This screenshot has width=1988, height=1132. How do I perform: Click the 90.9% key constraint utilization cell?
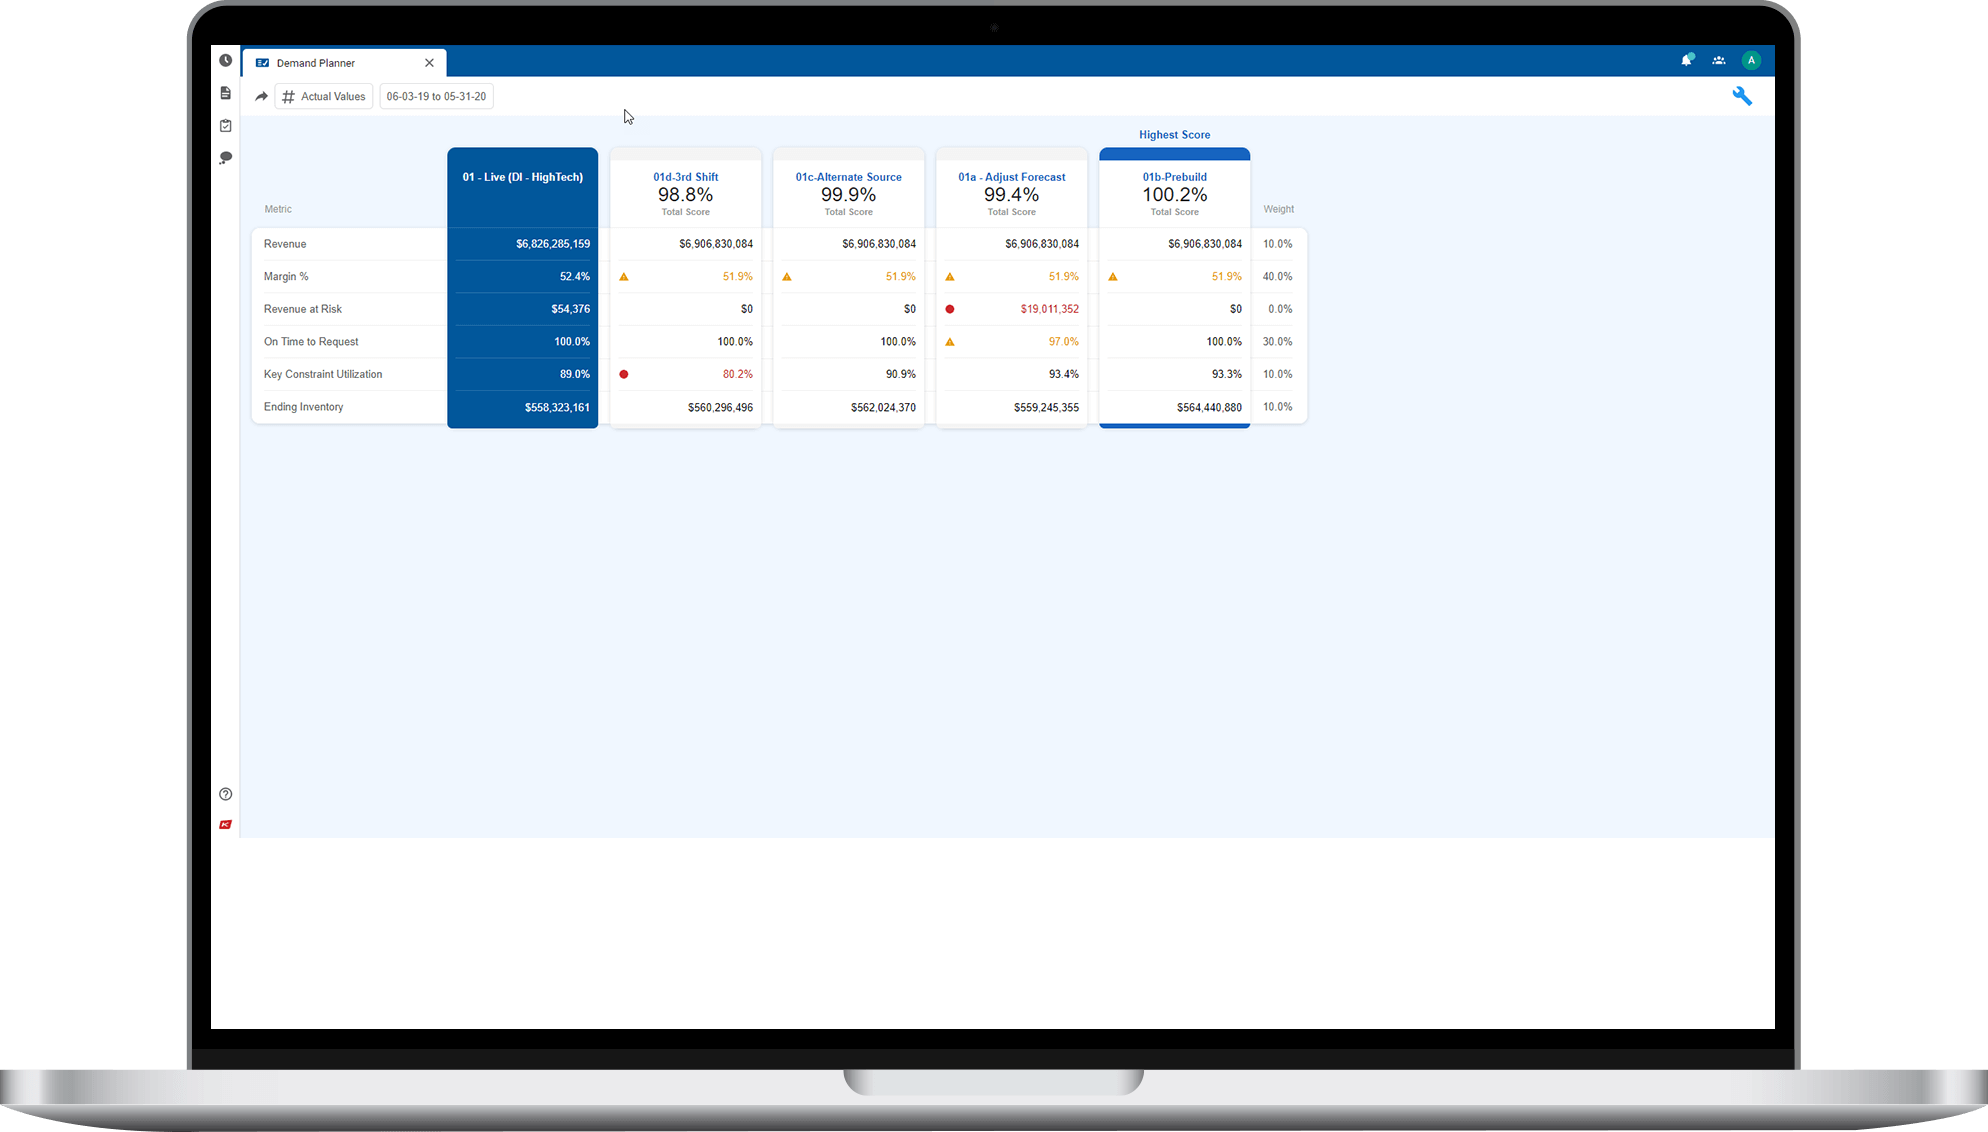[901, 374]
